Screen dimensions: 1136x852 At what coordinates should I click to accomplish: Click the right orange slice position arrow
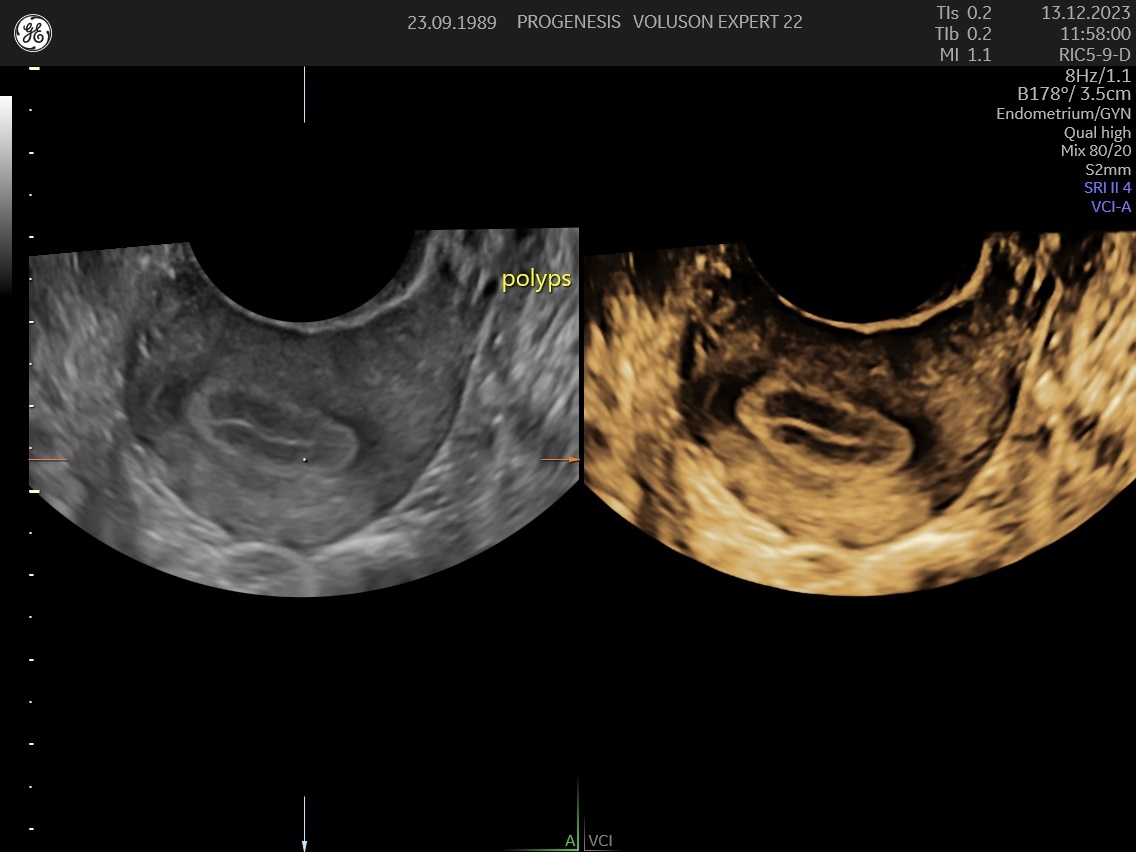coord(560,460)
